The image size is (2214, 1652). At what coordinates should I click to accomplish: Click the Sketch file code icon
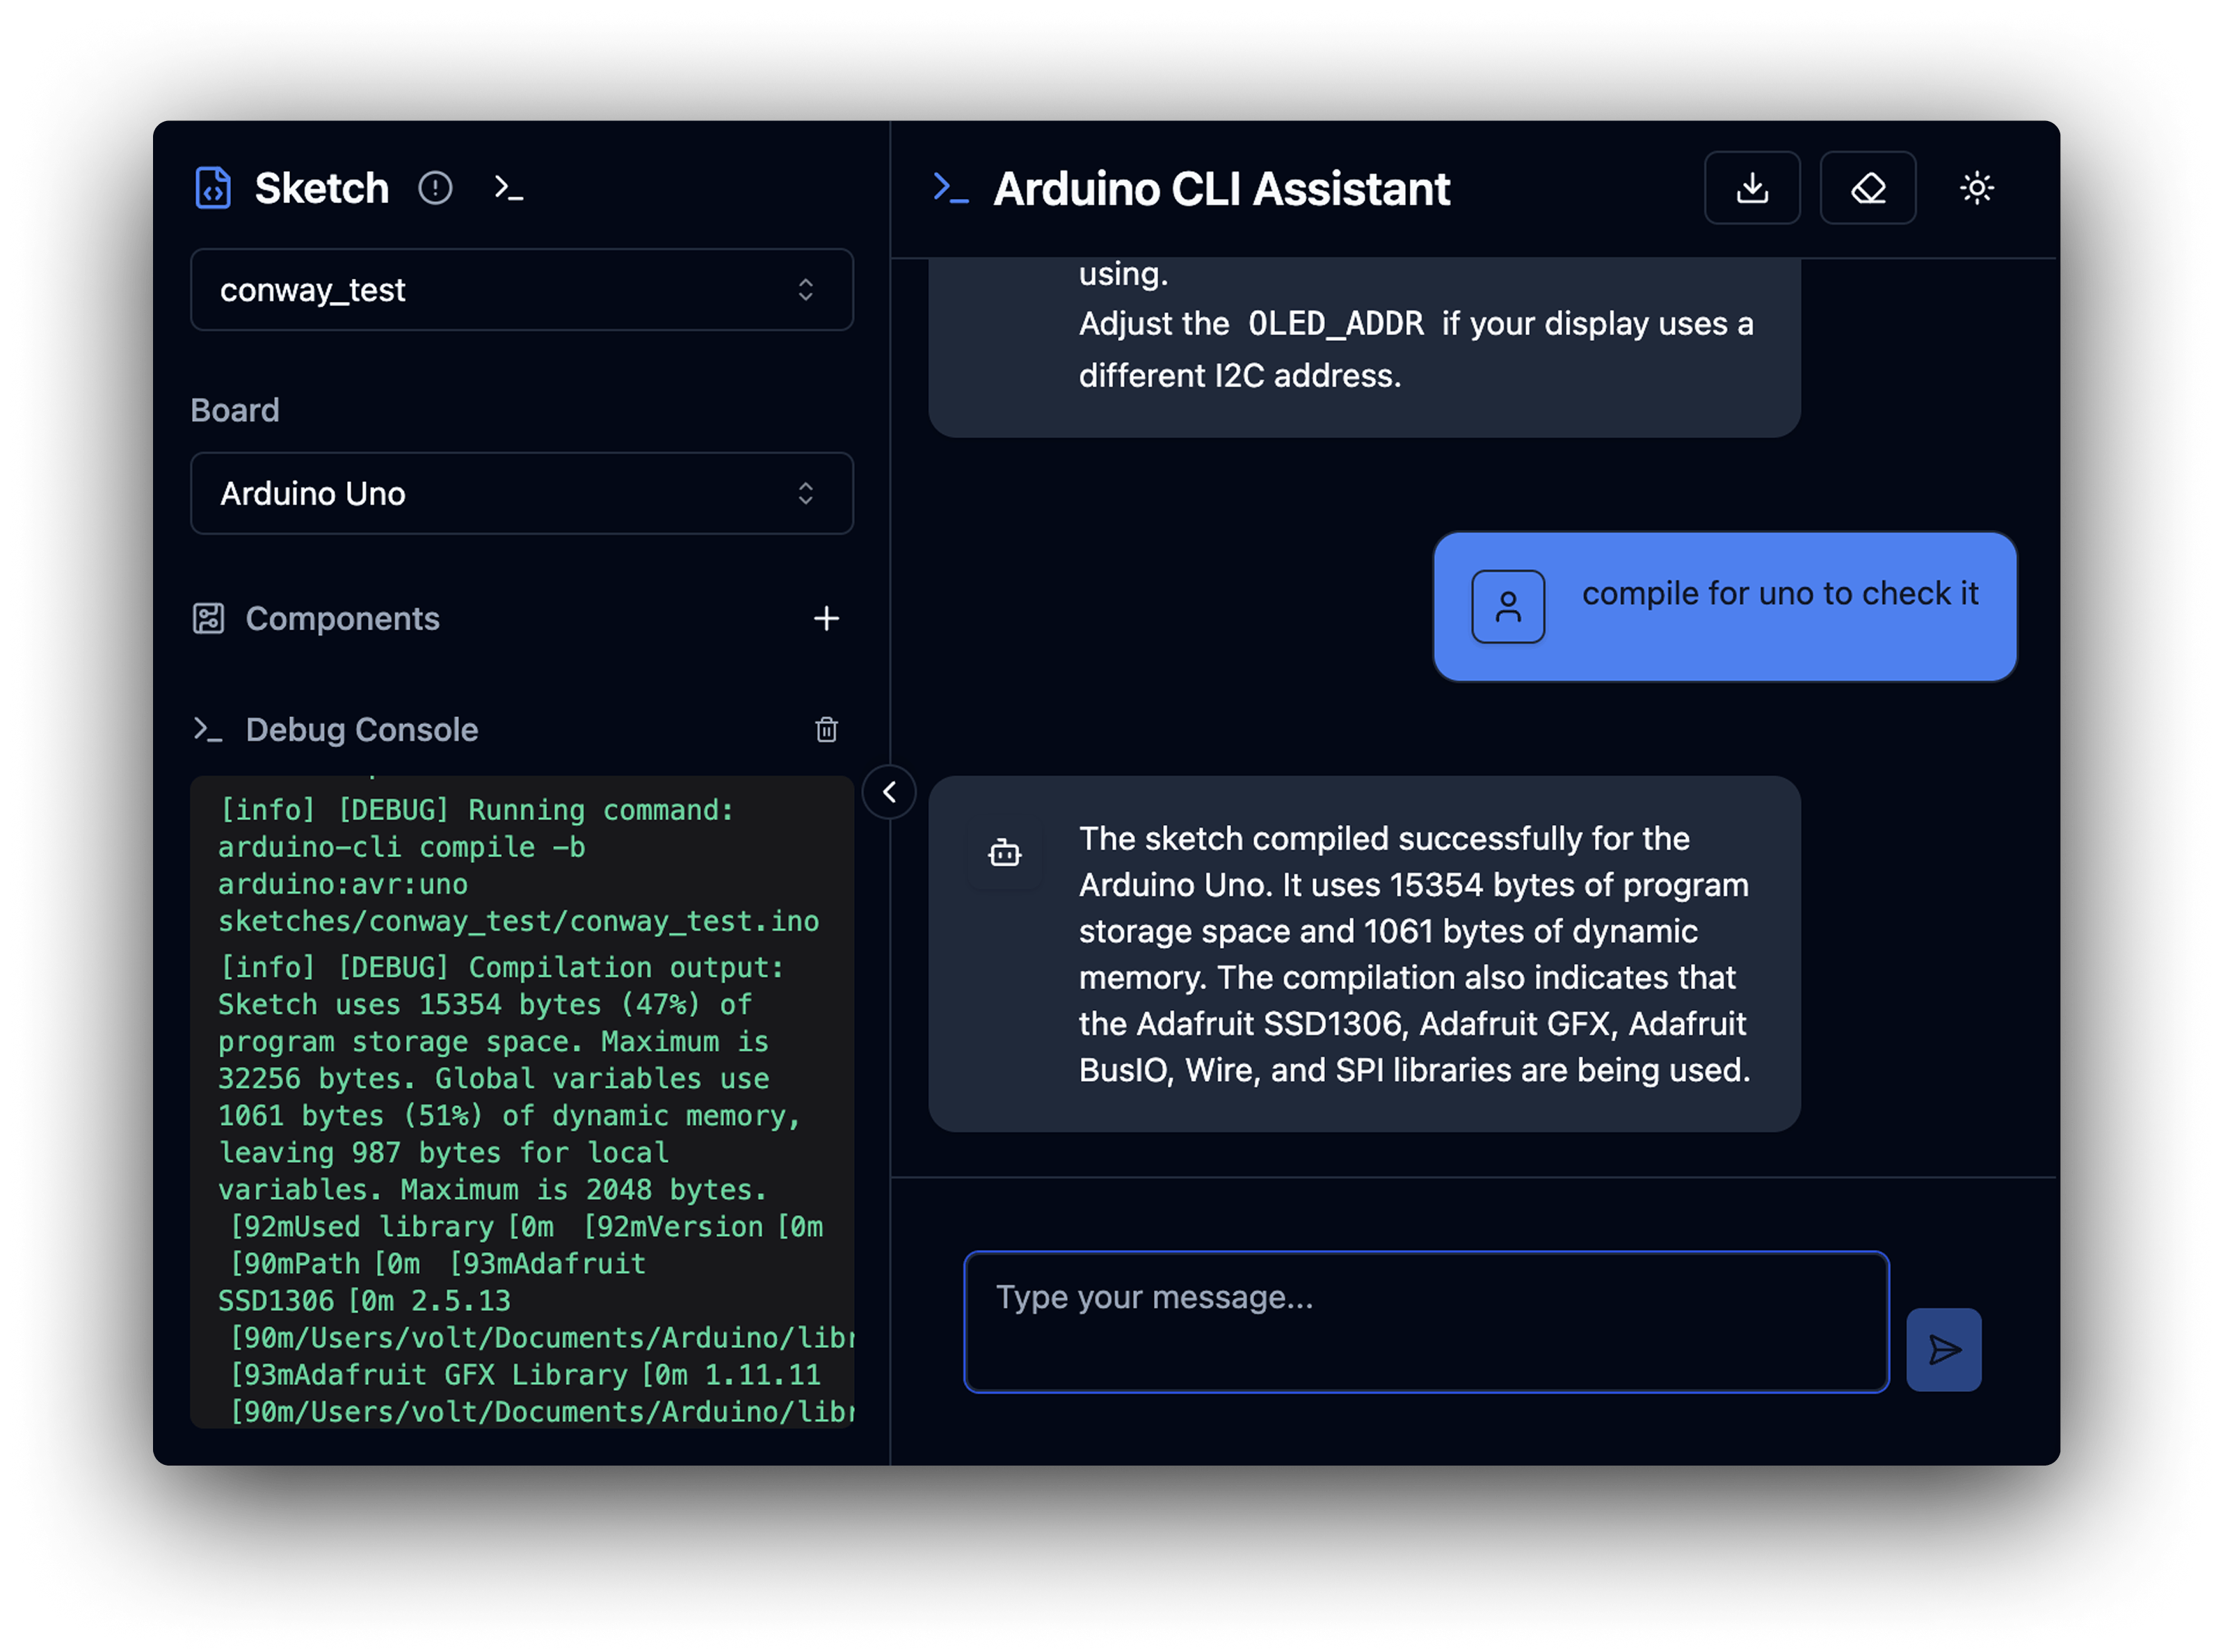coord(212,188)
